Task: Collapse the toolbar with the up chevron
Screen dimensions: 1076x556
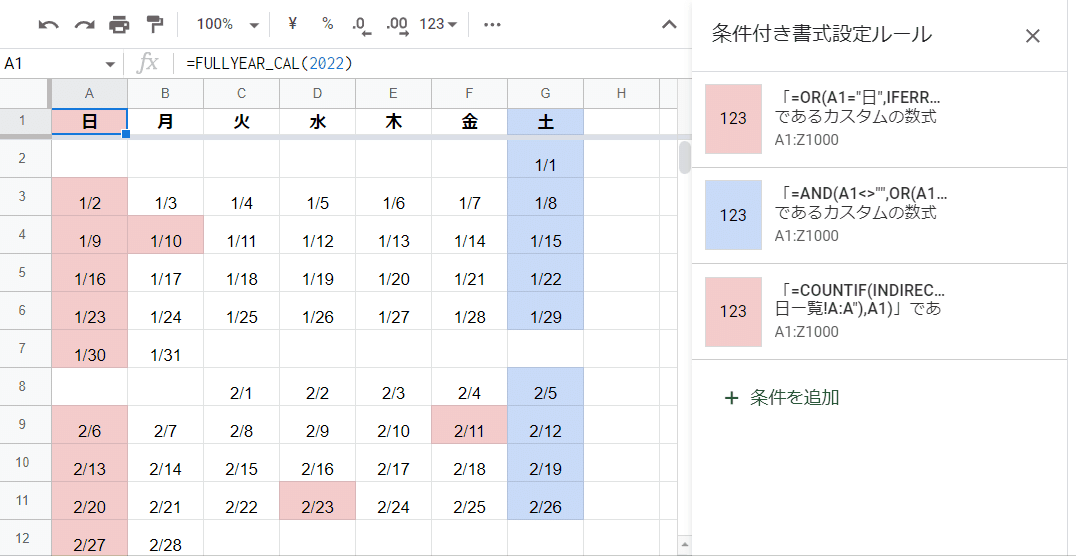Action: pyautogui.click(x=669, y=24)
